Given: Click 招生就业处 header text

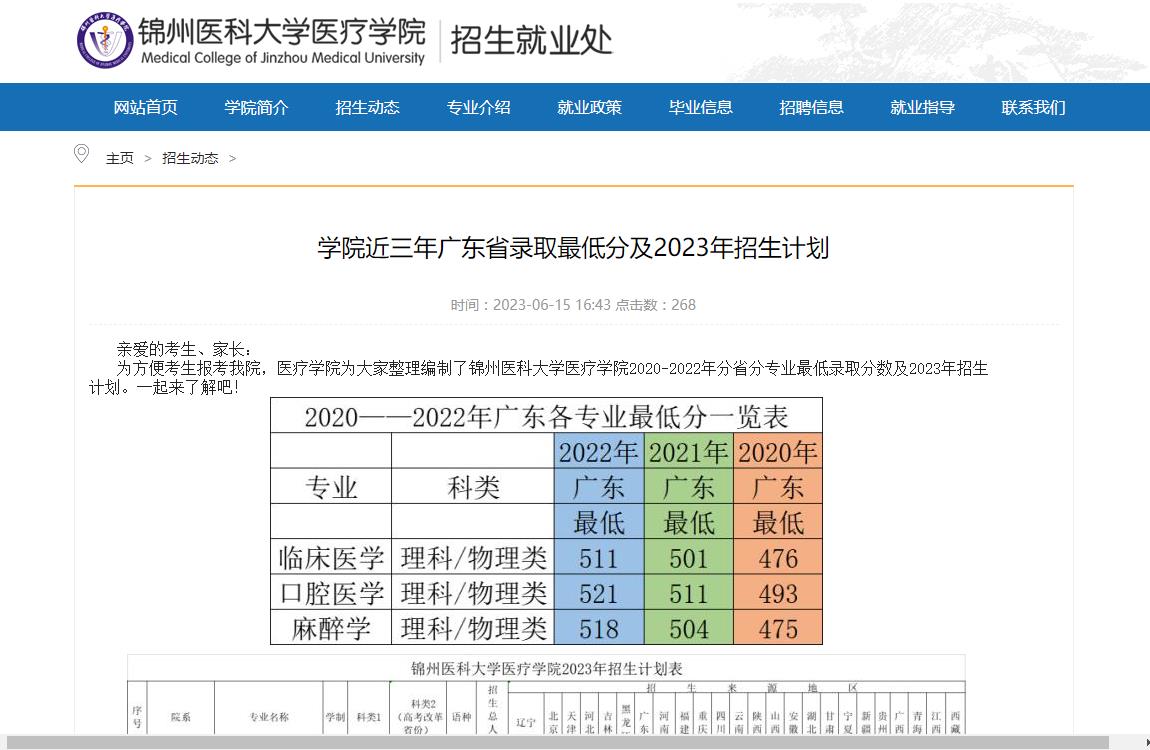Looking at the screenshot, I should point(531,40).
